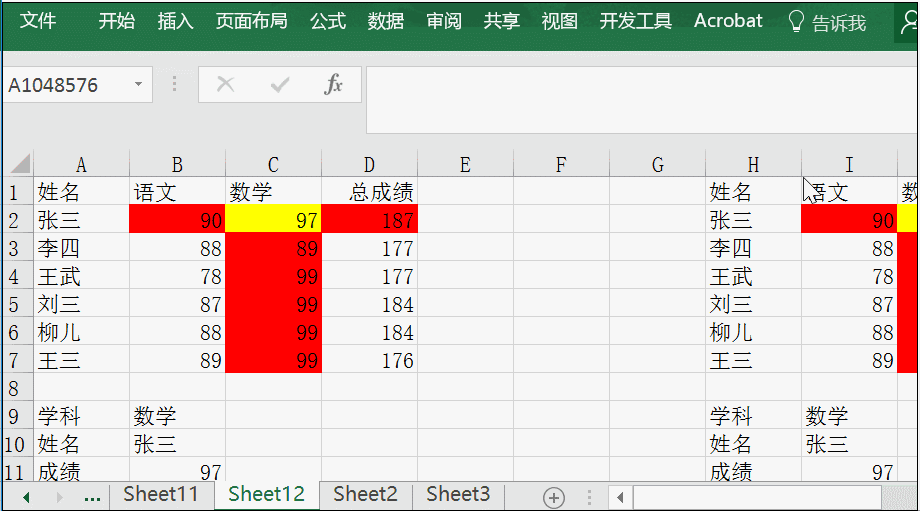Select column G header

[657, 164]
